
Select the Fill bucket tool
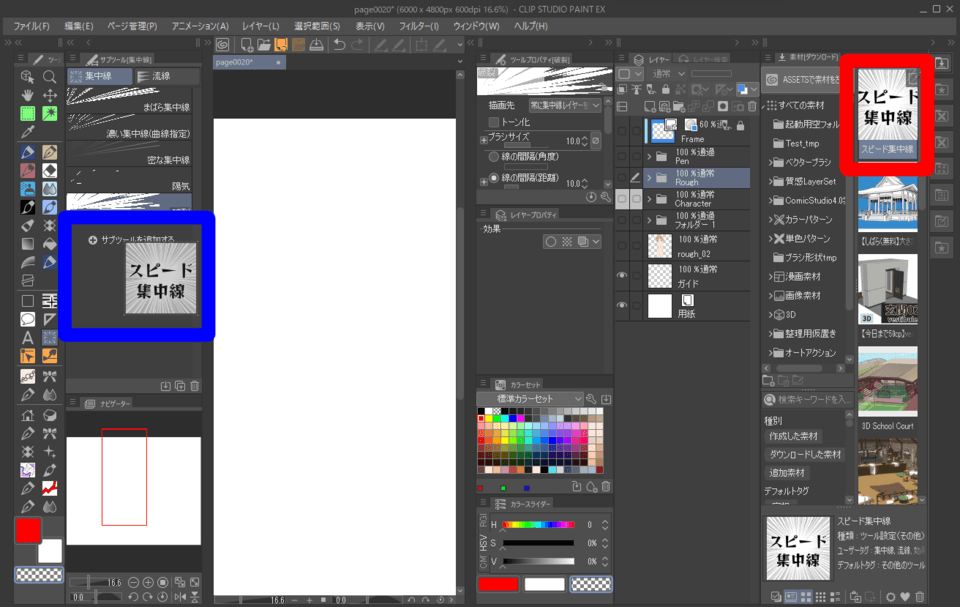tap(50, 244)
